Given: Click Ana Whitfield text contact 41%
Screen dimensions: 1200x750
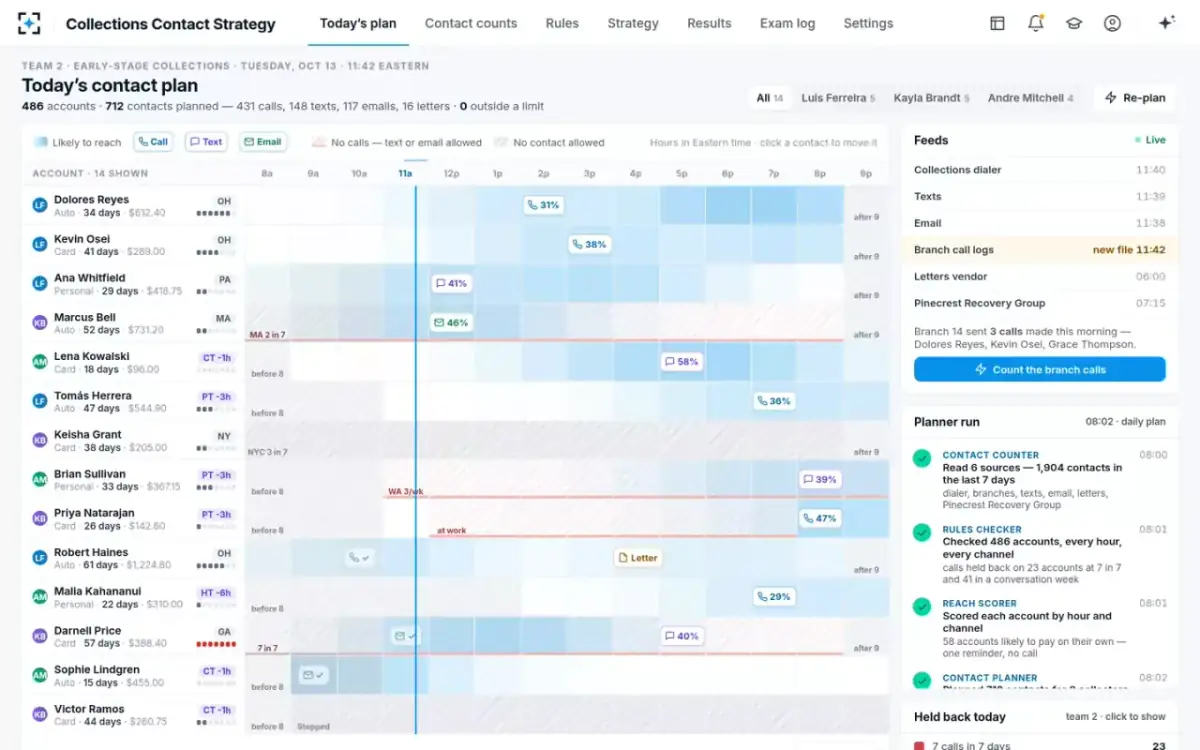Looking at the screenshot, I should pos(452,283).
